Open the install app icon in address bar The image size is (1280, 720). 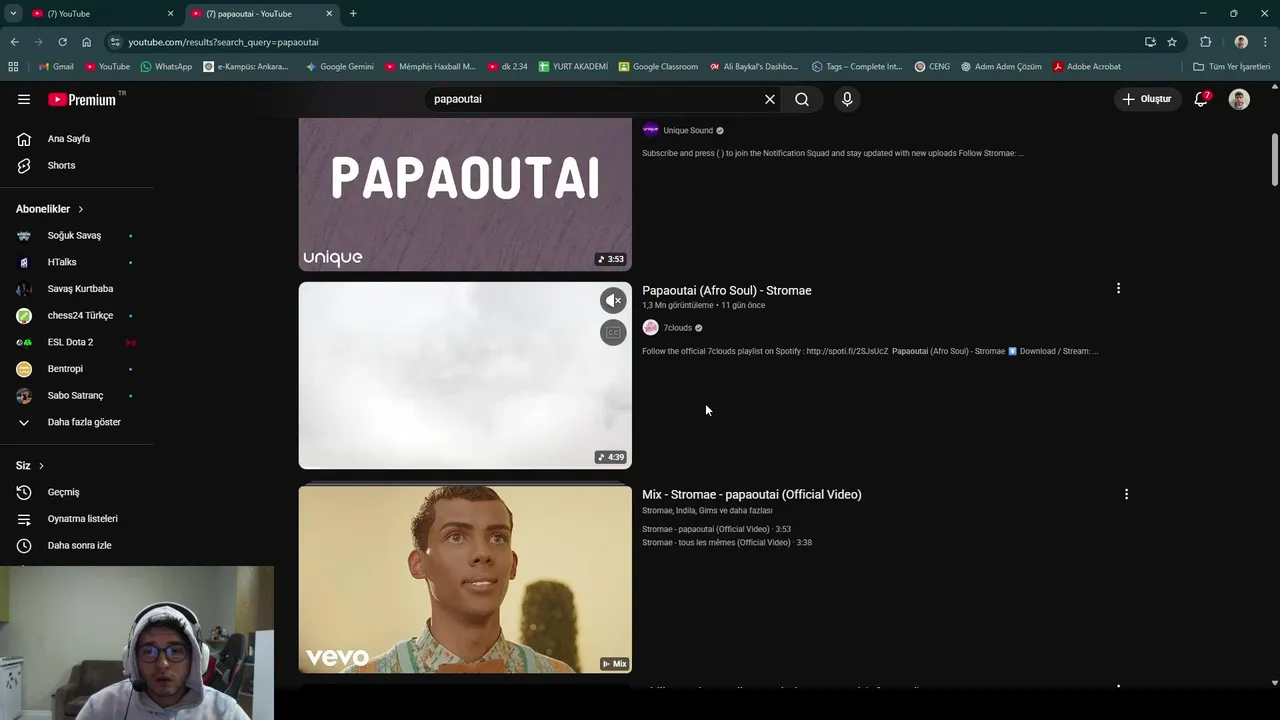tap(1150, 42)
